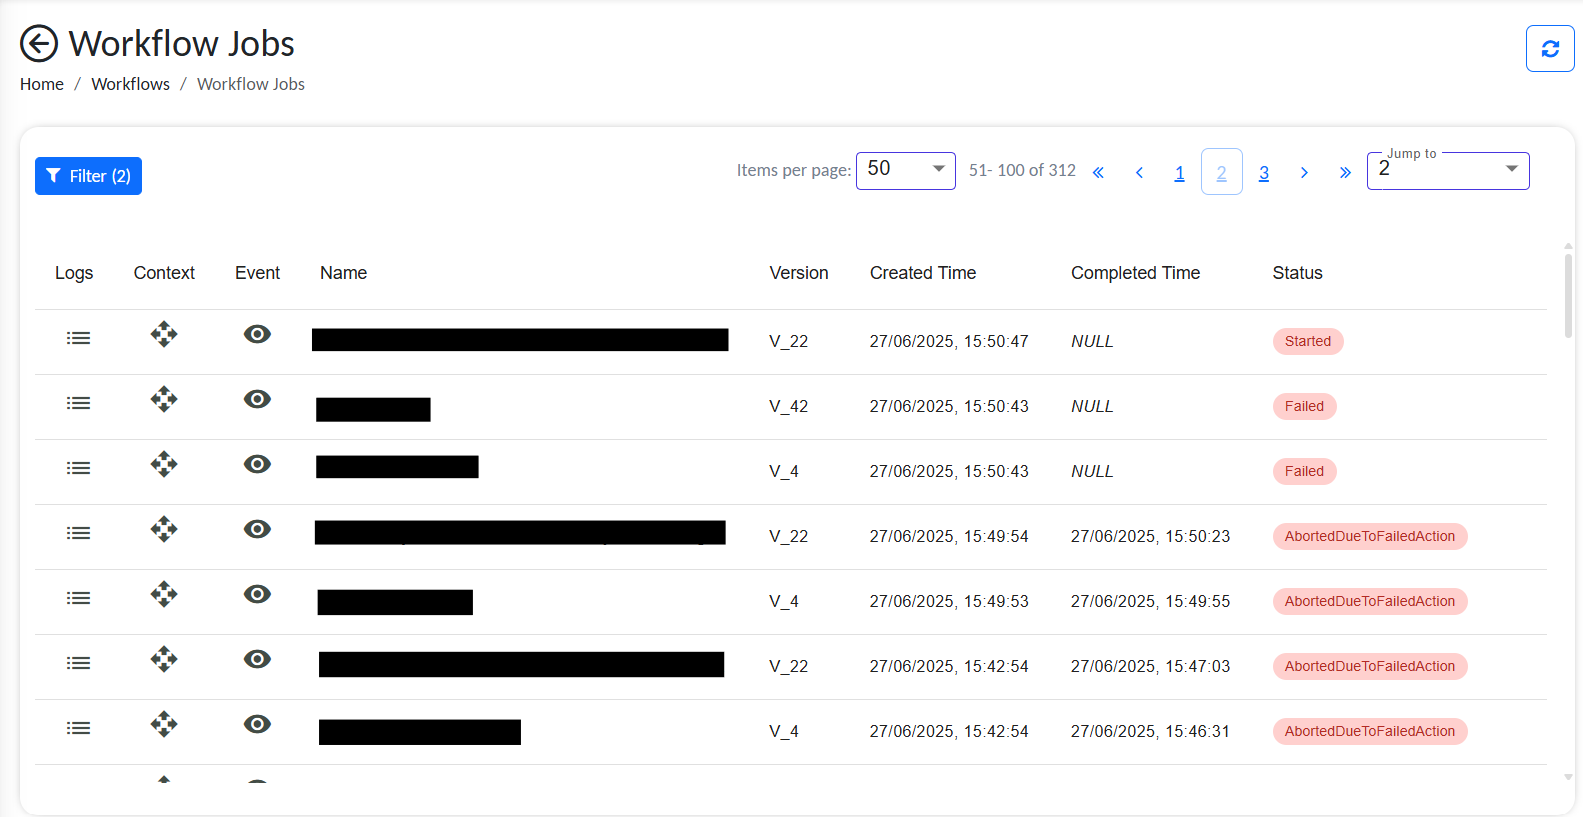Viewport: 1583px width, 817px height.
Task: View event eye for job completed 15:46:31
Action: [x=257, y=725]
